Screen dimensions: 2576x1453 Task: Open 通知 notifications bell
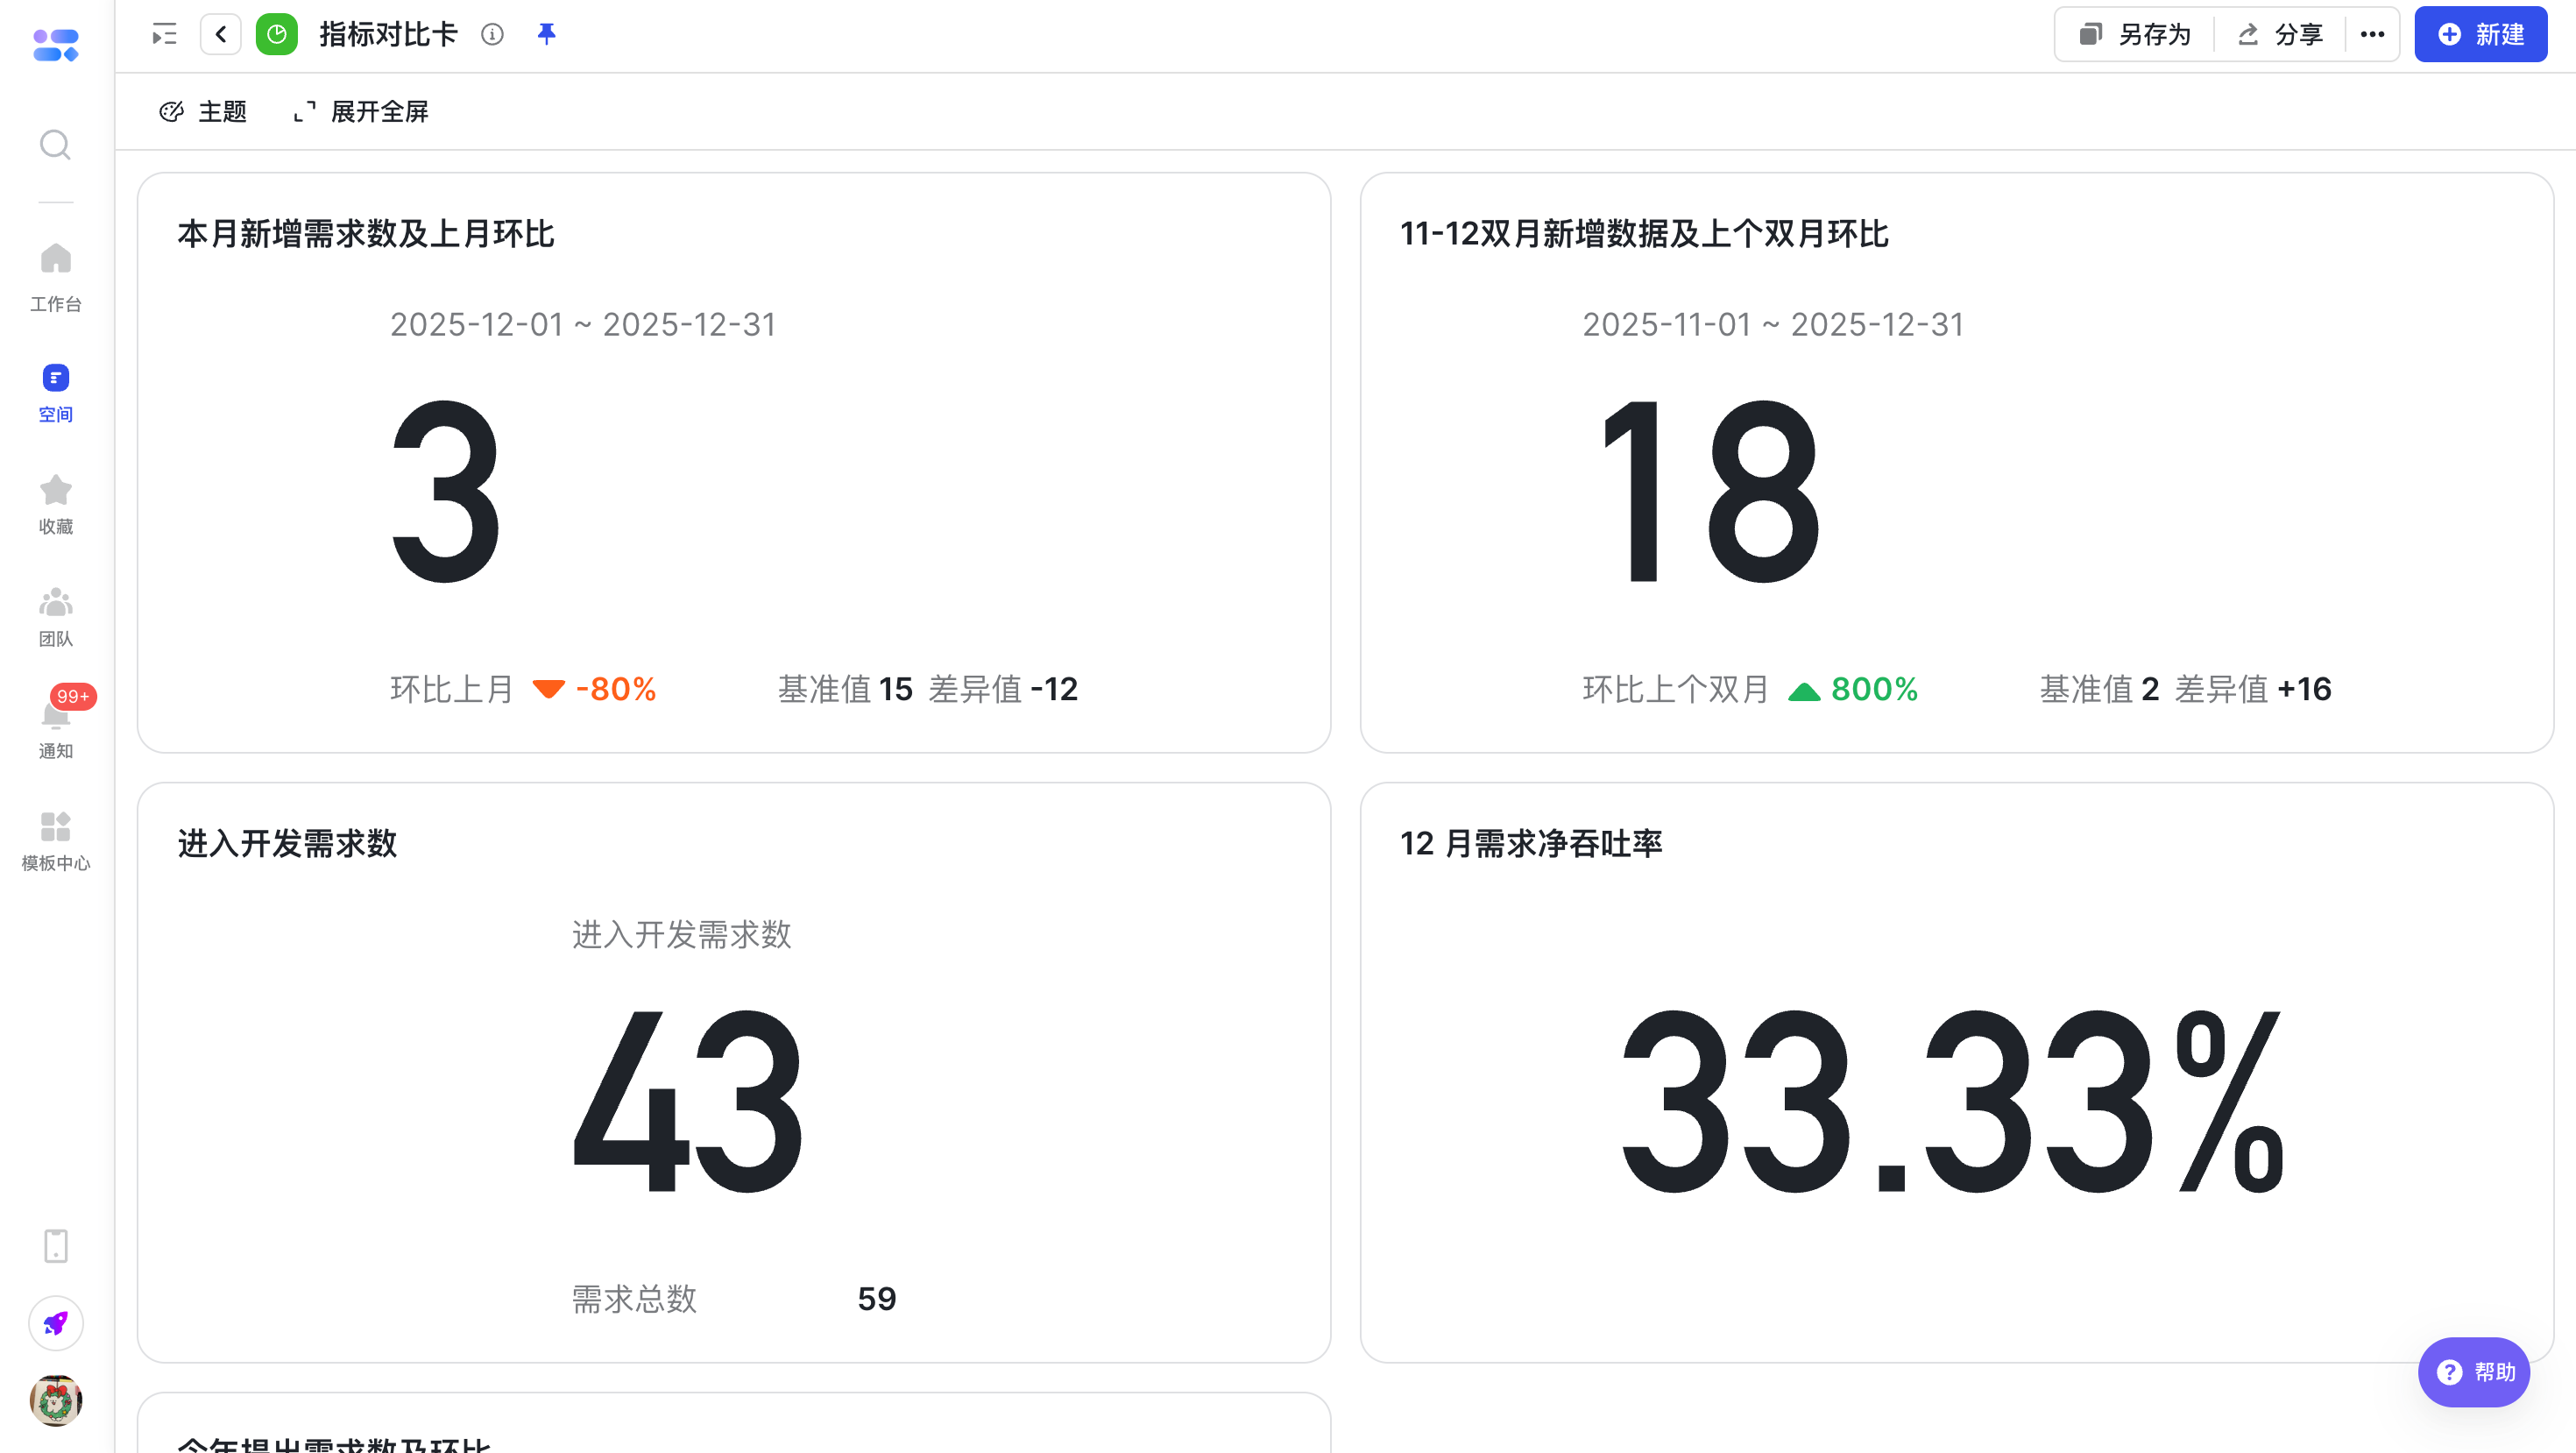coord(56,729)
